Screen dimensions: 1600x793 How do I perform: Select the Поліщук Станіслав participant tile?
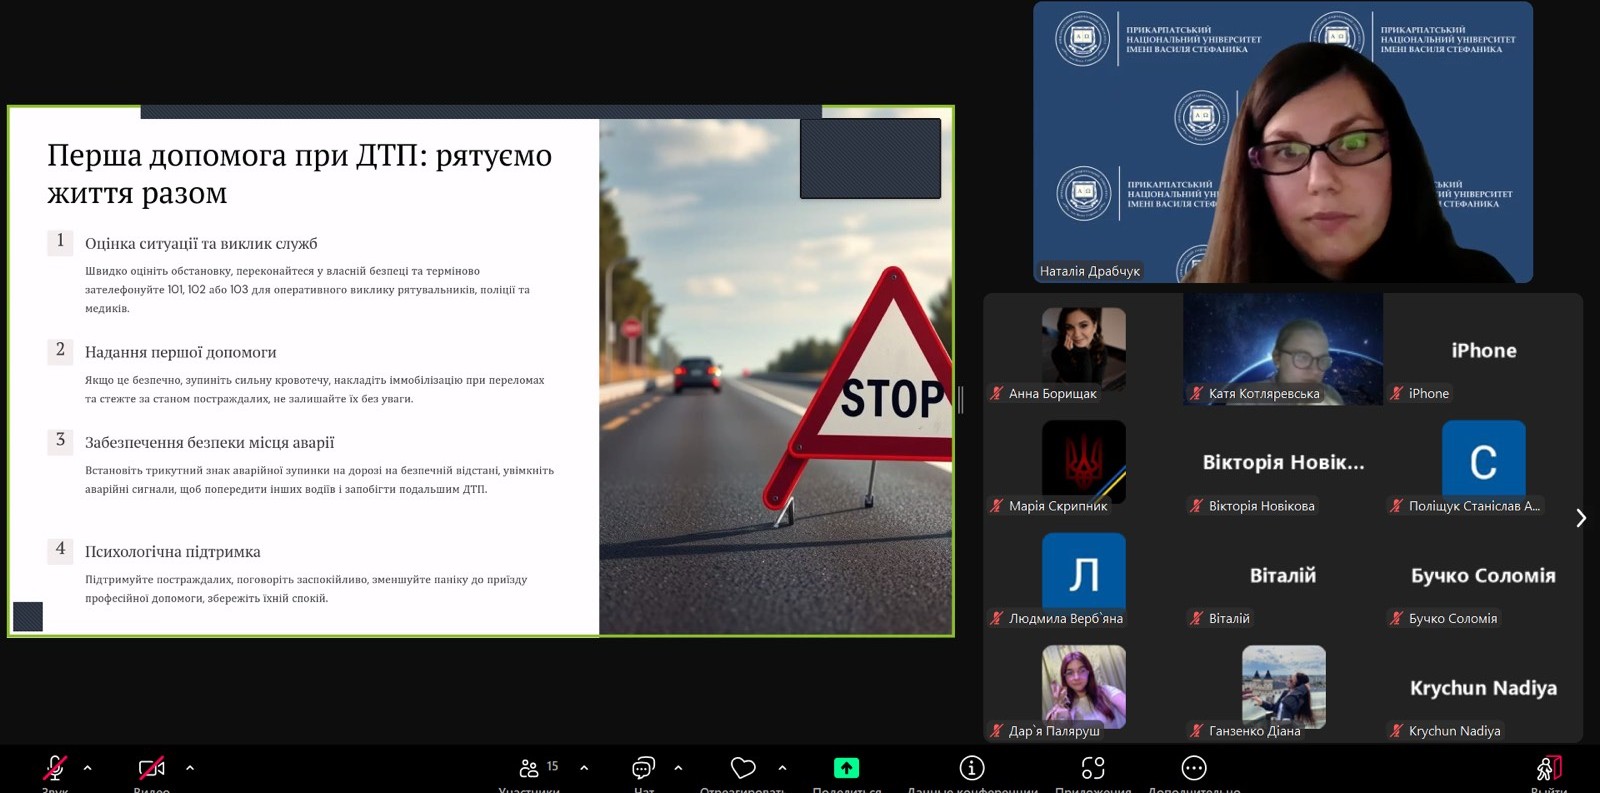tap(1483, 462)
